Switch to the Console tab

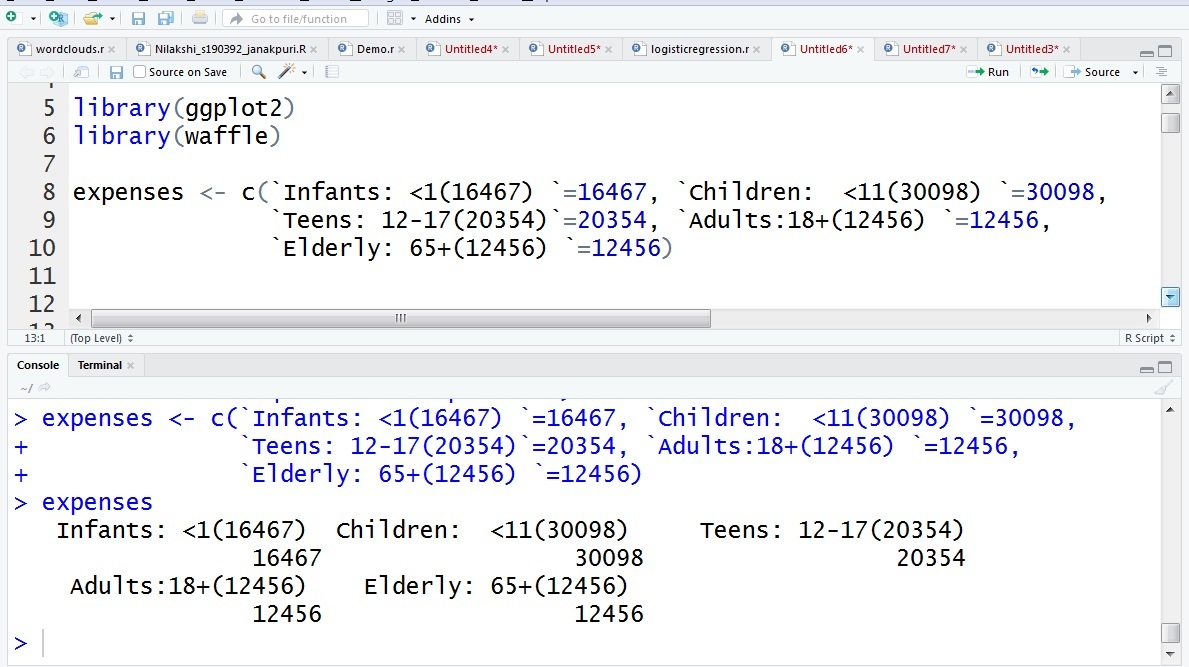point(38,365)
